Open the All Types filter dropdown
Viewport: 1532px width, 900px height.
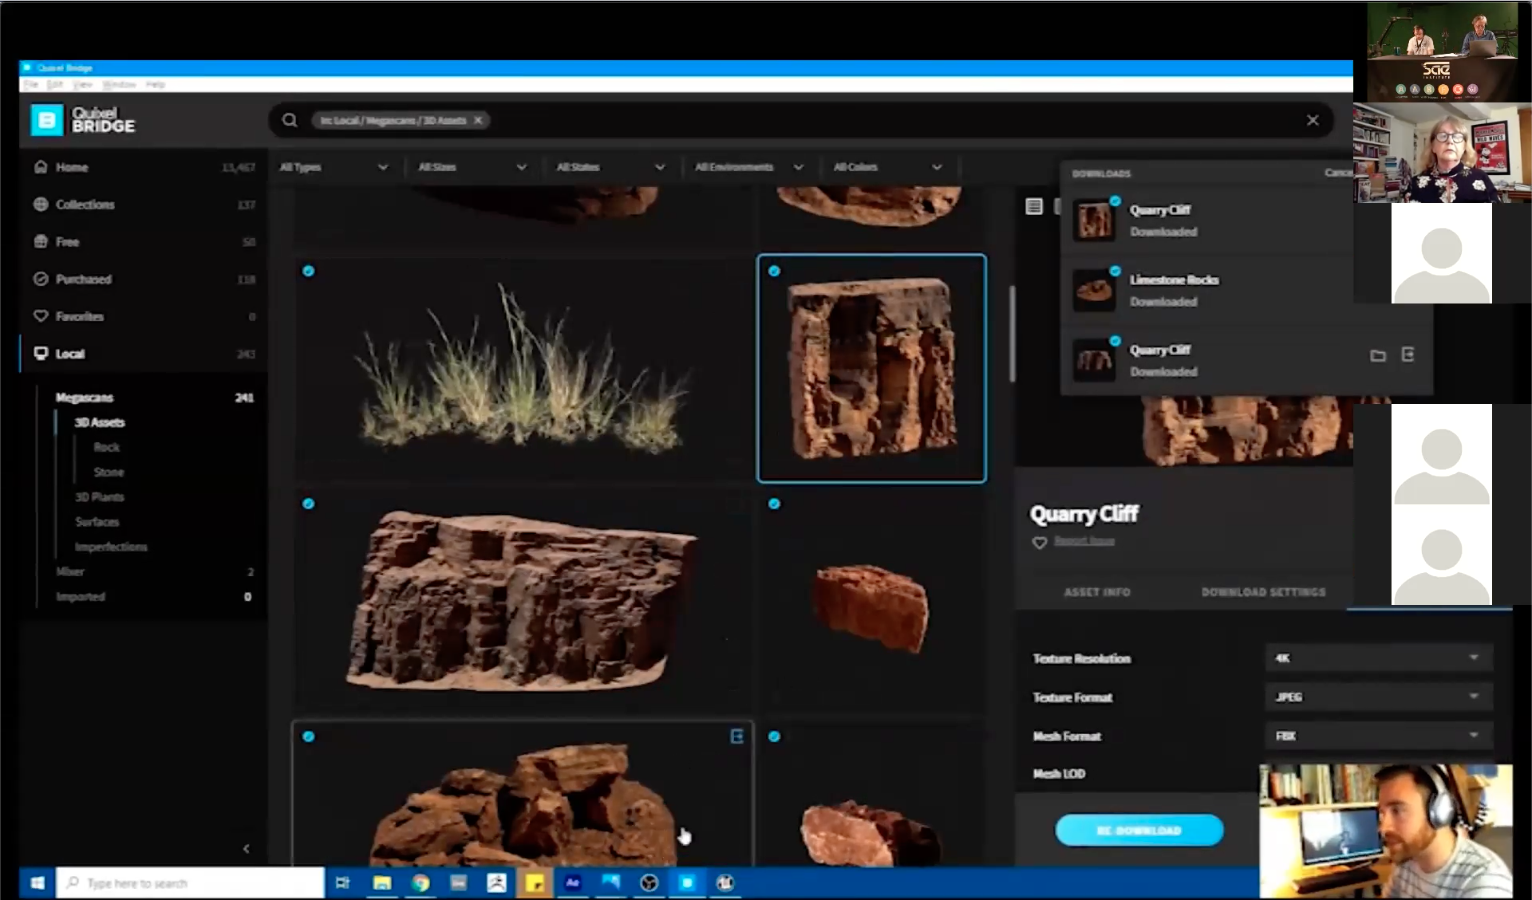(x=334, y=167)
